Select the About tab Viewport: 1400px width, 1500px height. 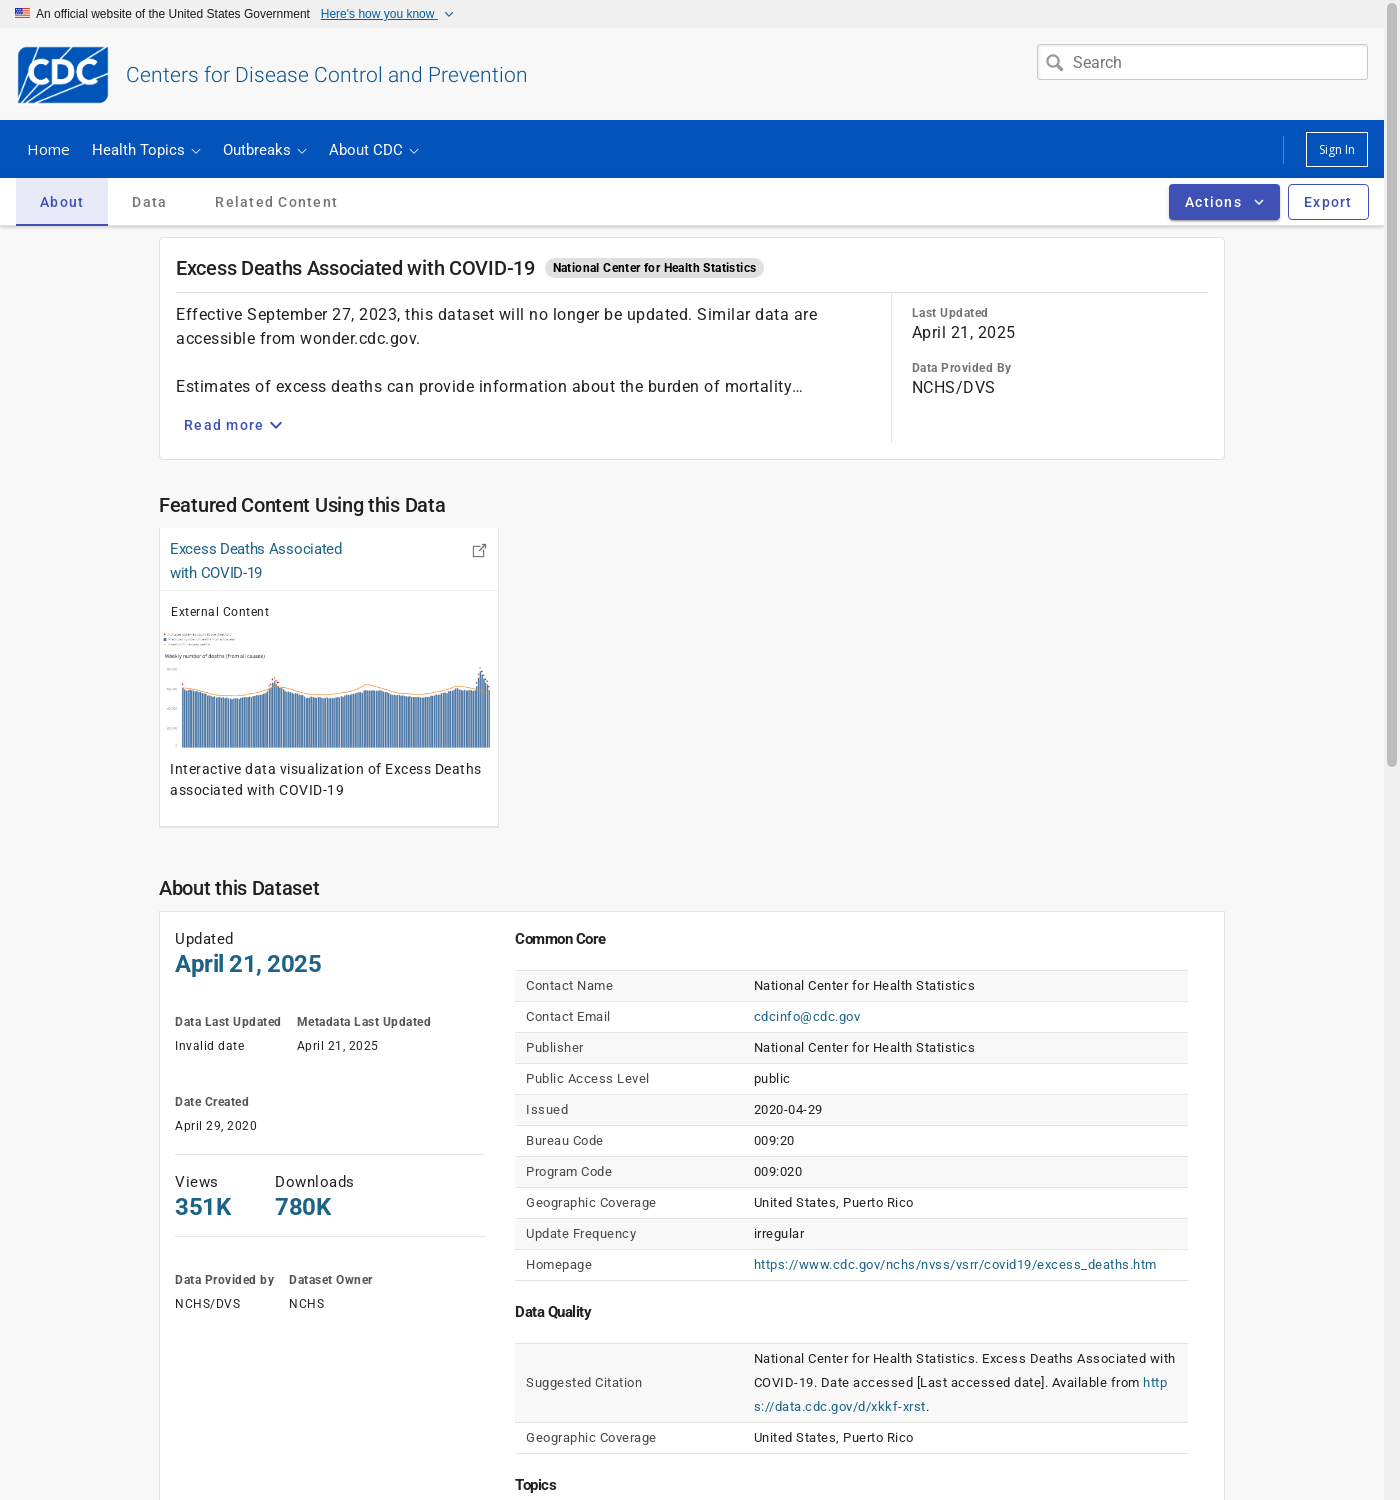pos(62,202)
